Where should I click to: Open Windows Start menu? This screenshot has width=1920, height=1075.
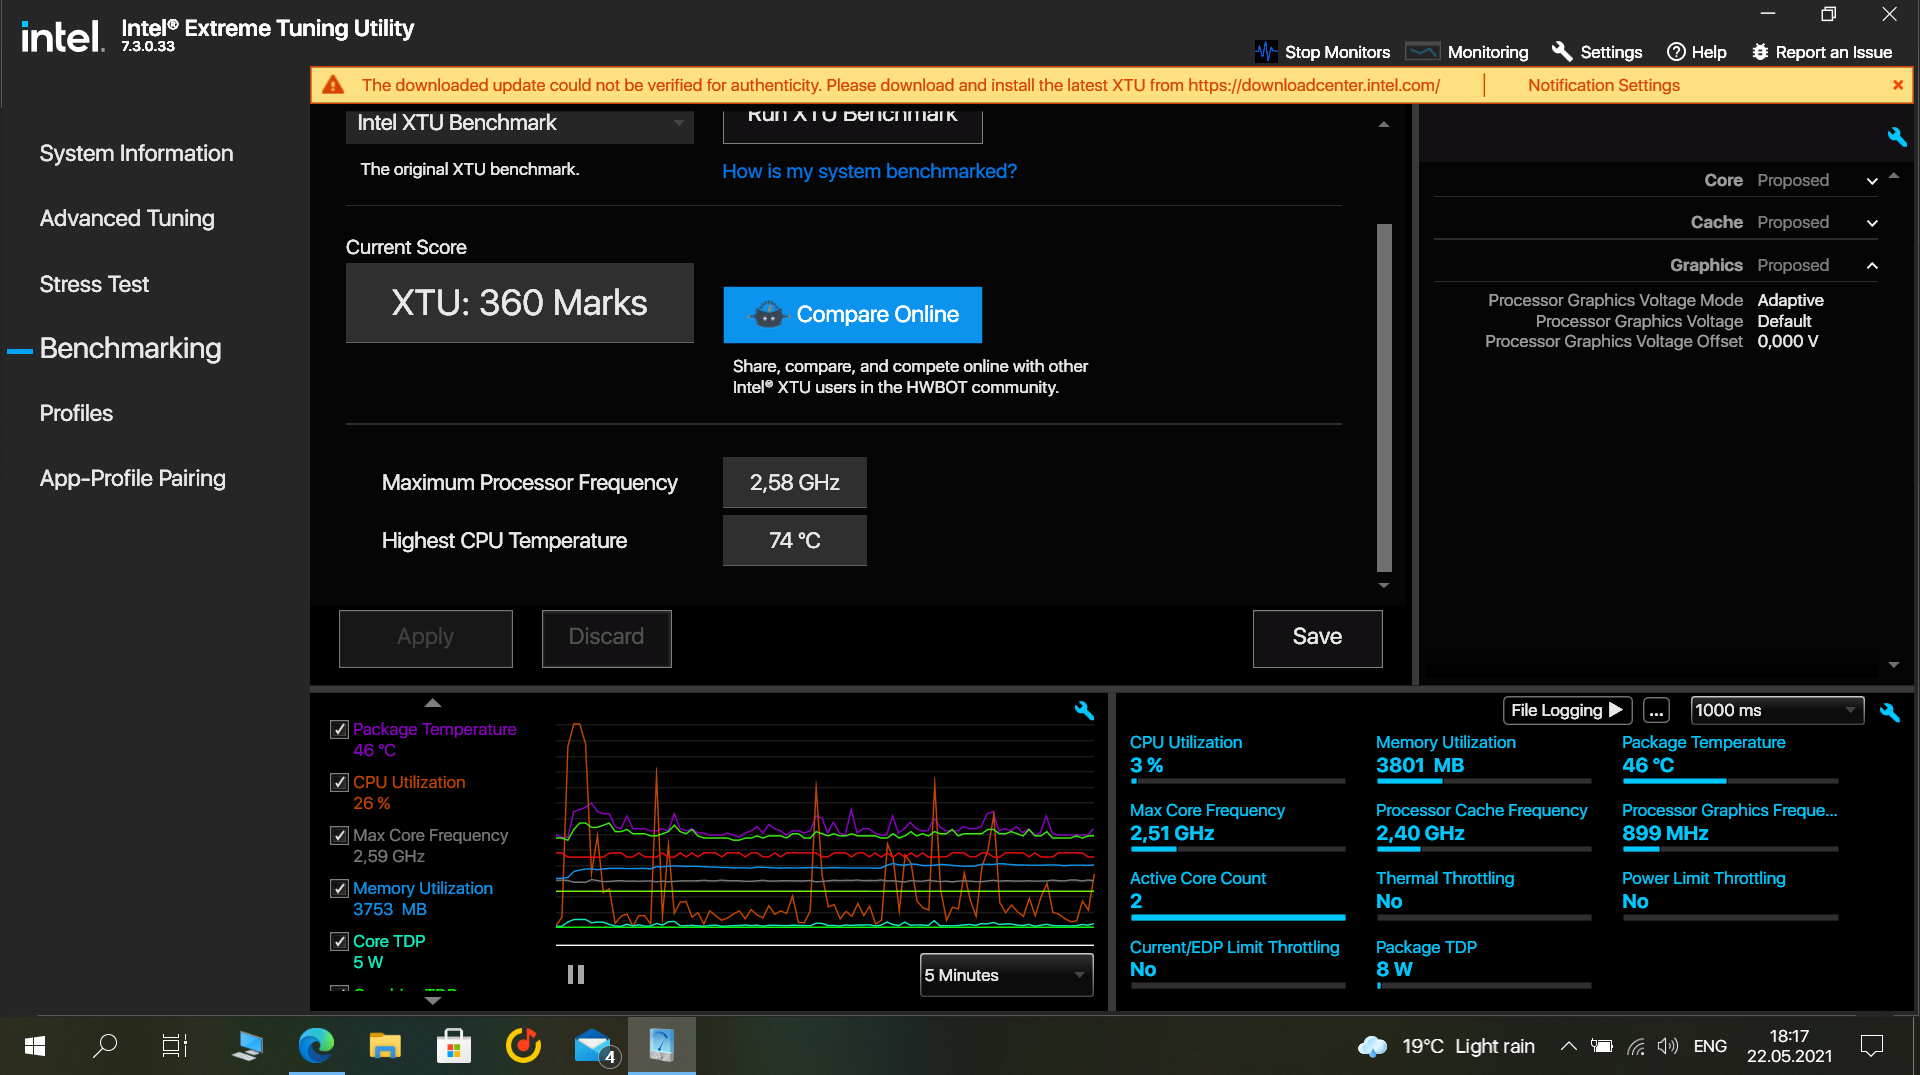(x=34, y=1046)
